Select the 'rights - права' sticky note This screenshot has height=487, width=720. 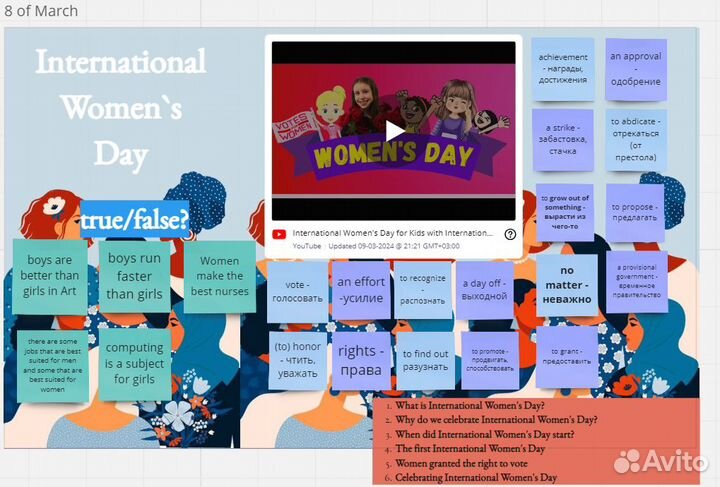pos(361,360)
